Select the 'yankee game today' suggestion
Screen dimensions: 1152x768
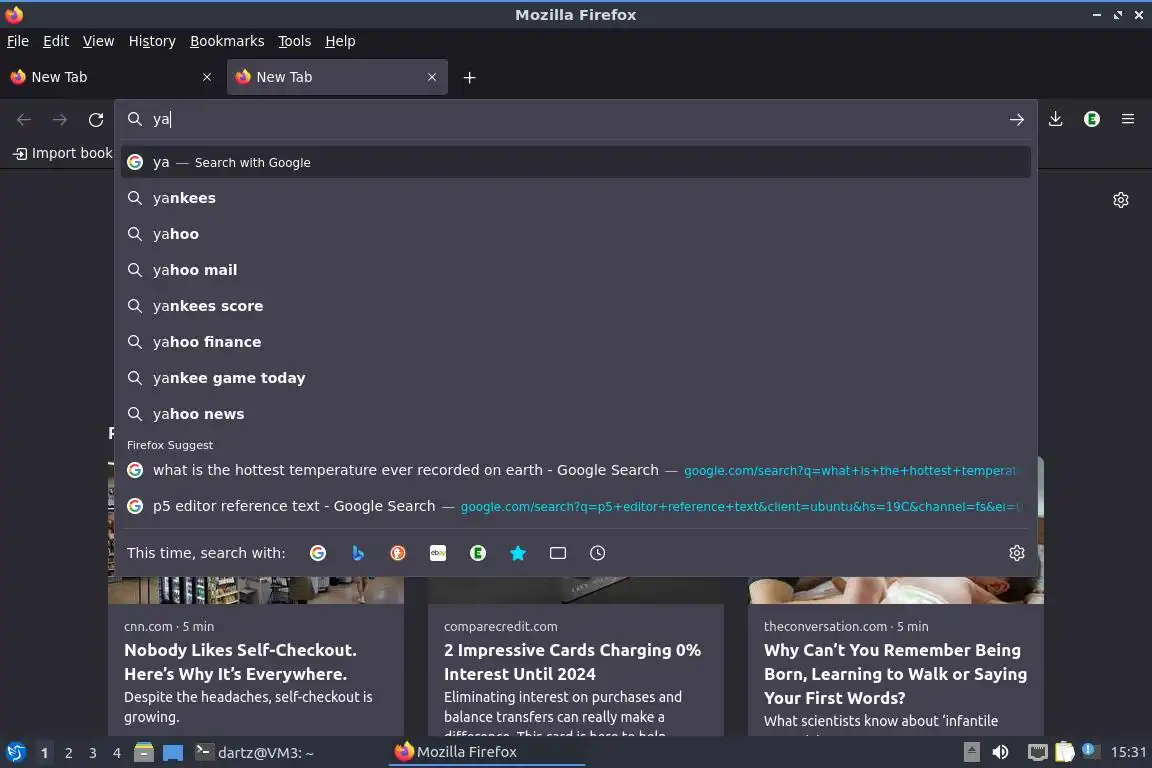tap(575, 378)
